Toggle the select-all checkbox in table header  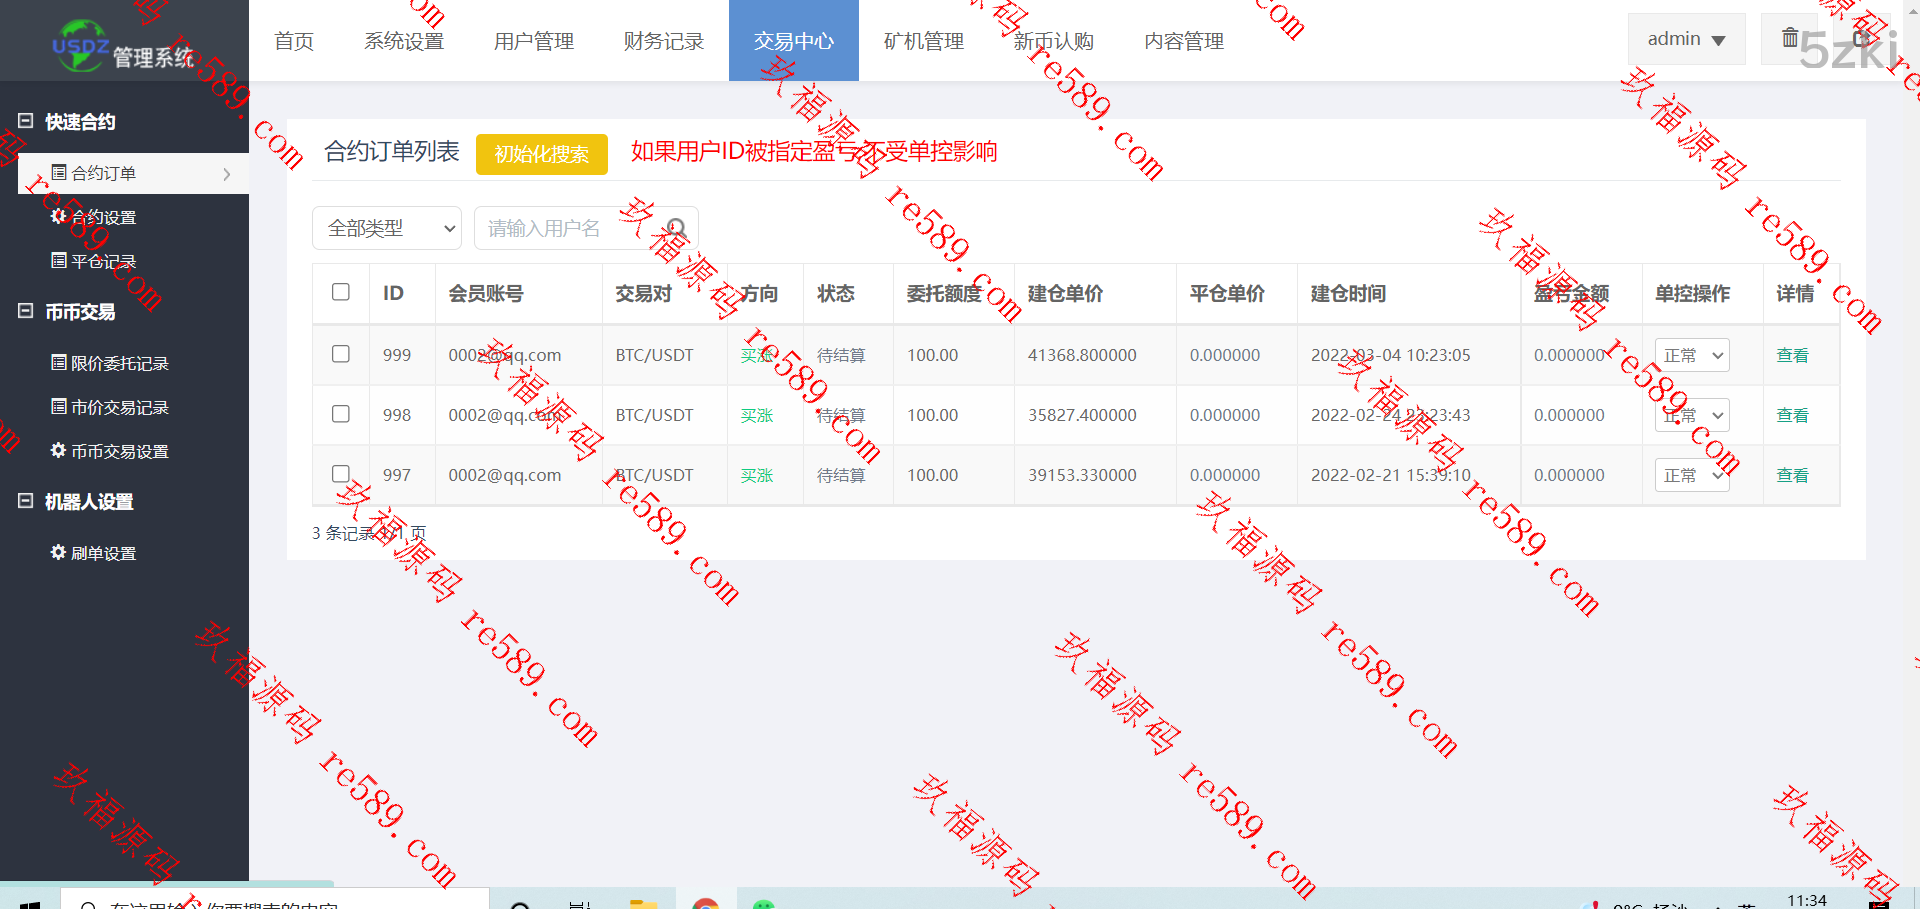click(x=341, y=292)
